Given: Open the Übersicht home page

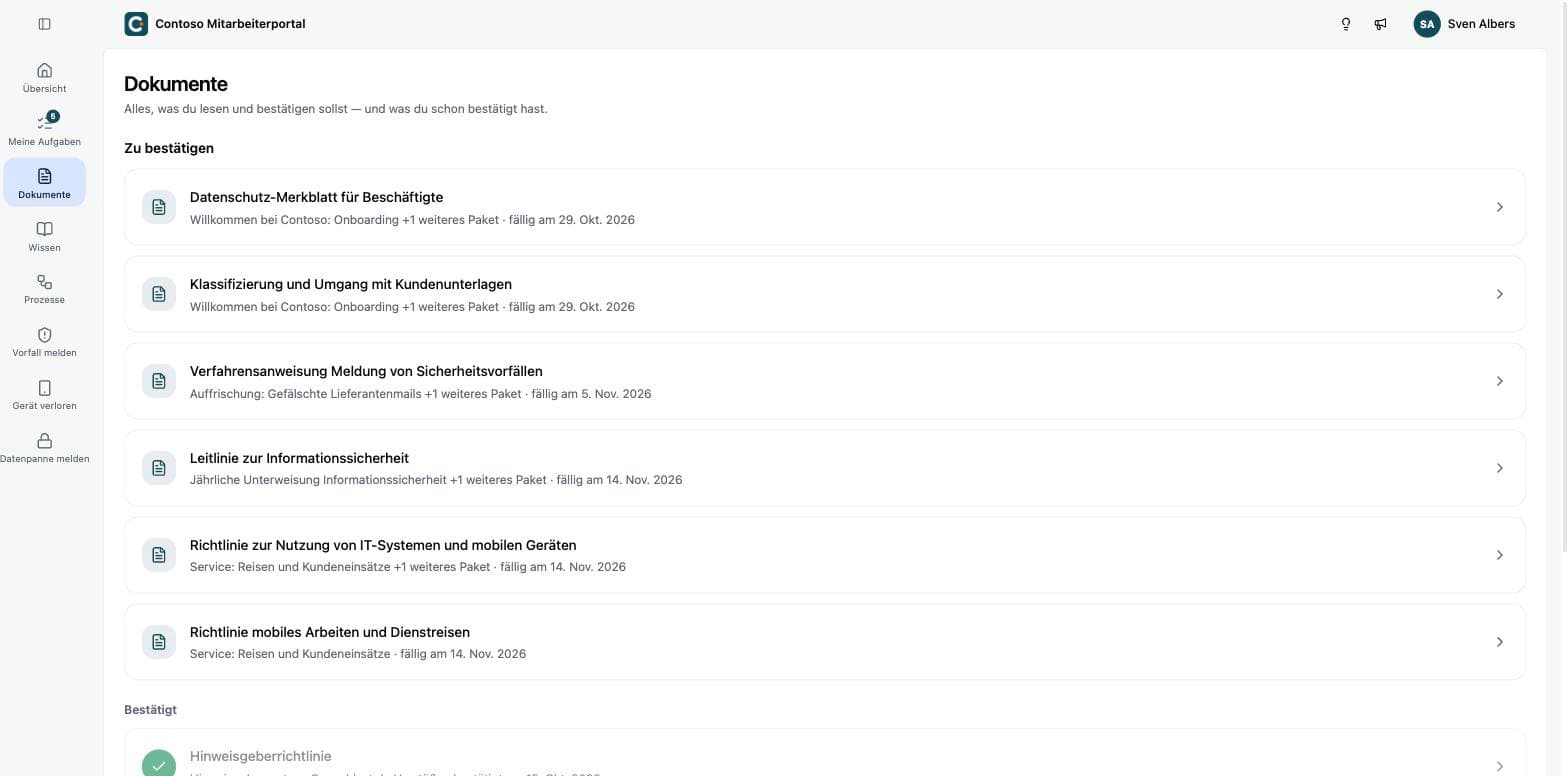Looking at the screenshot, I should tap(44, 77).
